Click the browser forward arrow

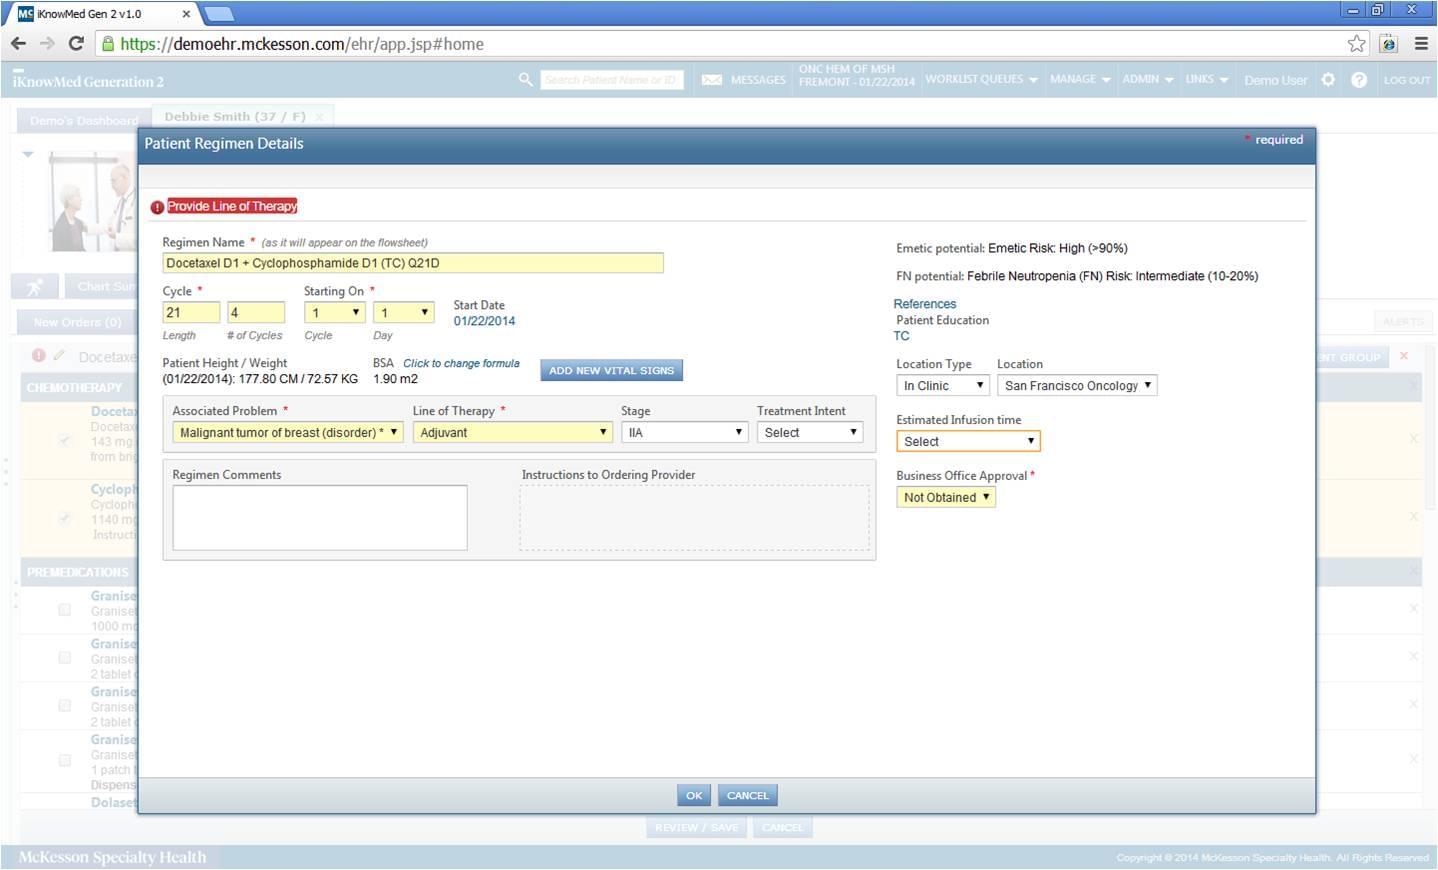click(47, 44)
